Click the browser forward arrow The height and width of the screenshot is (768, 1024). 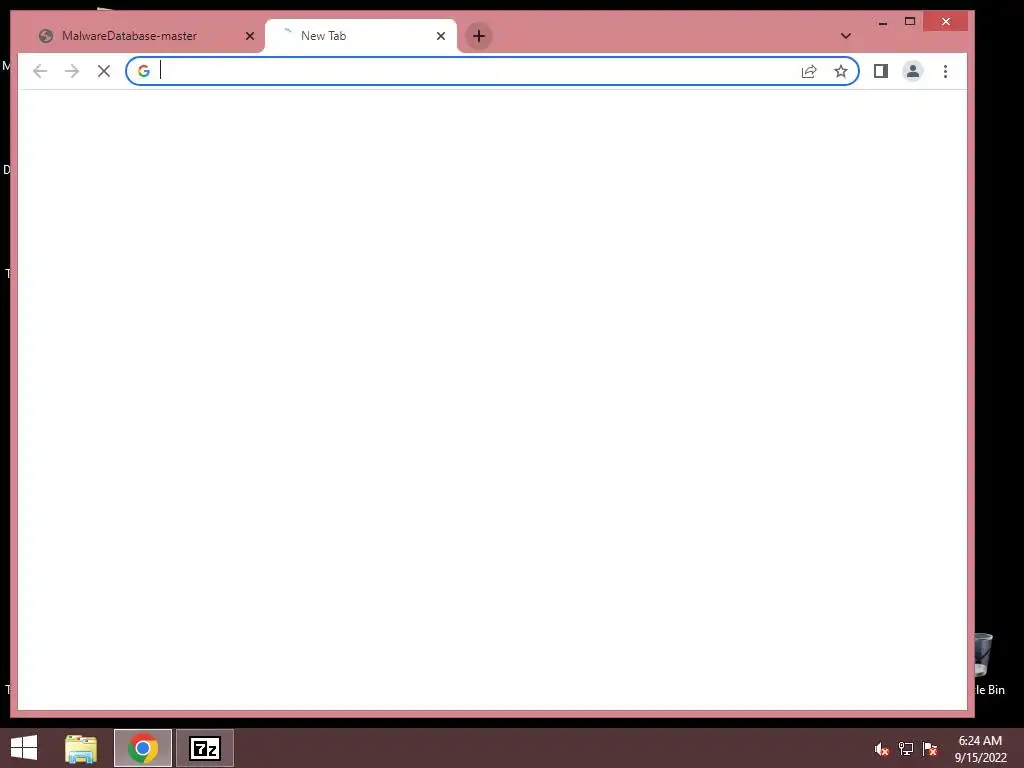pos(72,71)
